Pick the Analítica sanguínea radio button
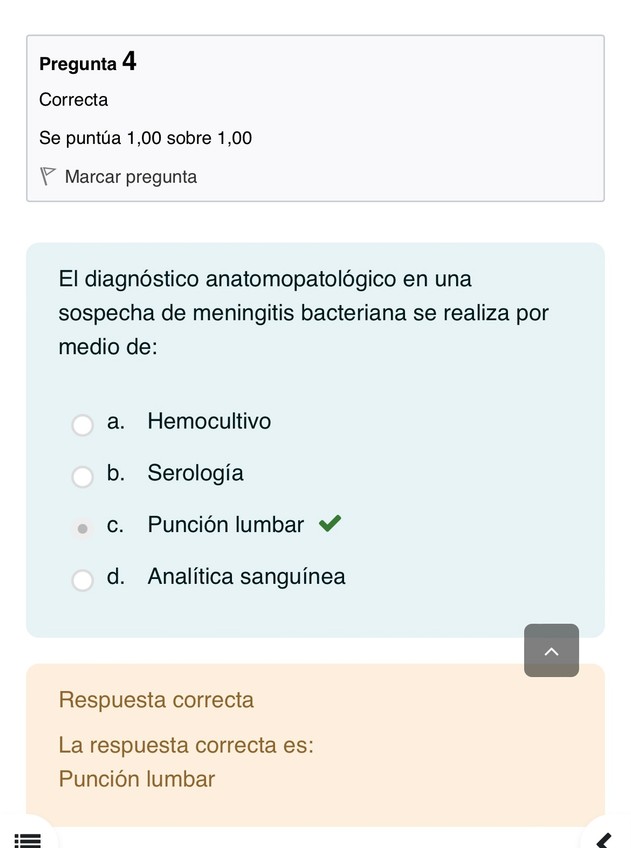The height and width of the screenshot is (848, 631). tap(83, 580)
